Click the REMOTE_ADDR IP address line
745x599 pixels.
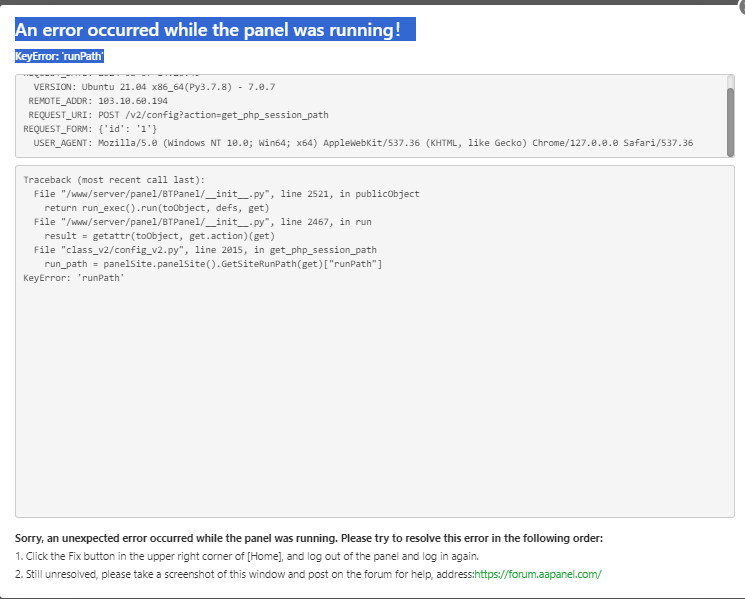pyautogui.click(x=98, y=101)
